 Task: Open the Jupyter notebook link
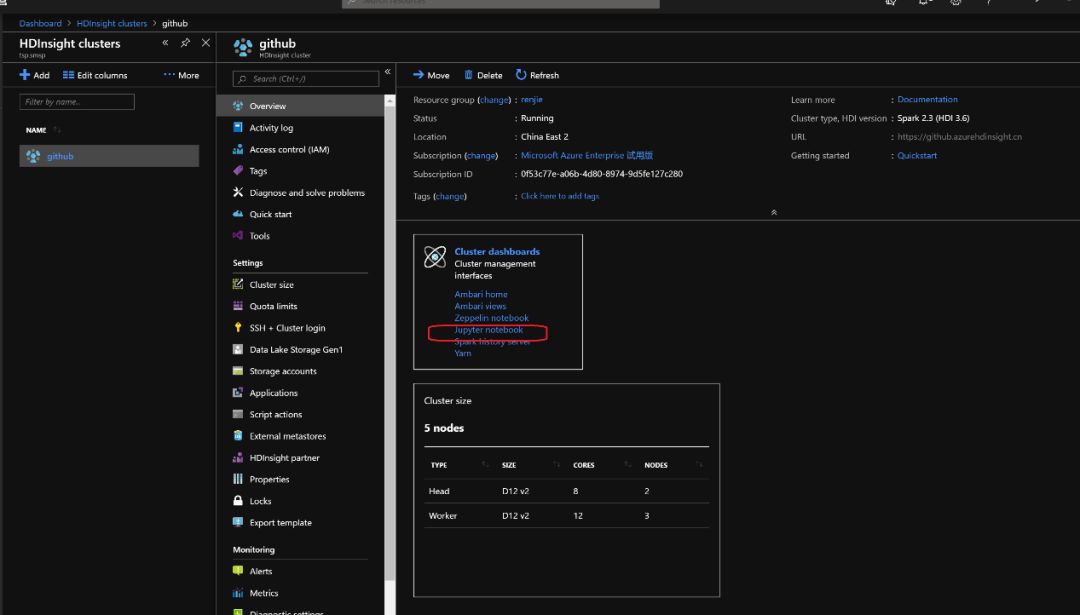point(488,330)
